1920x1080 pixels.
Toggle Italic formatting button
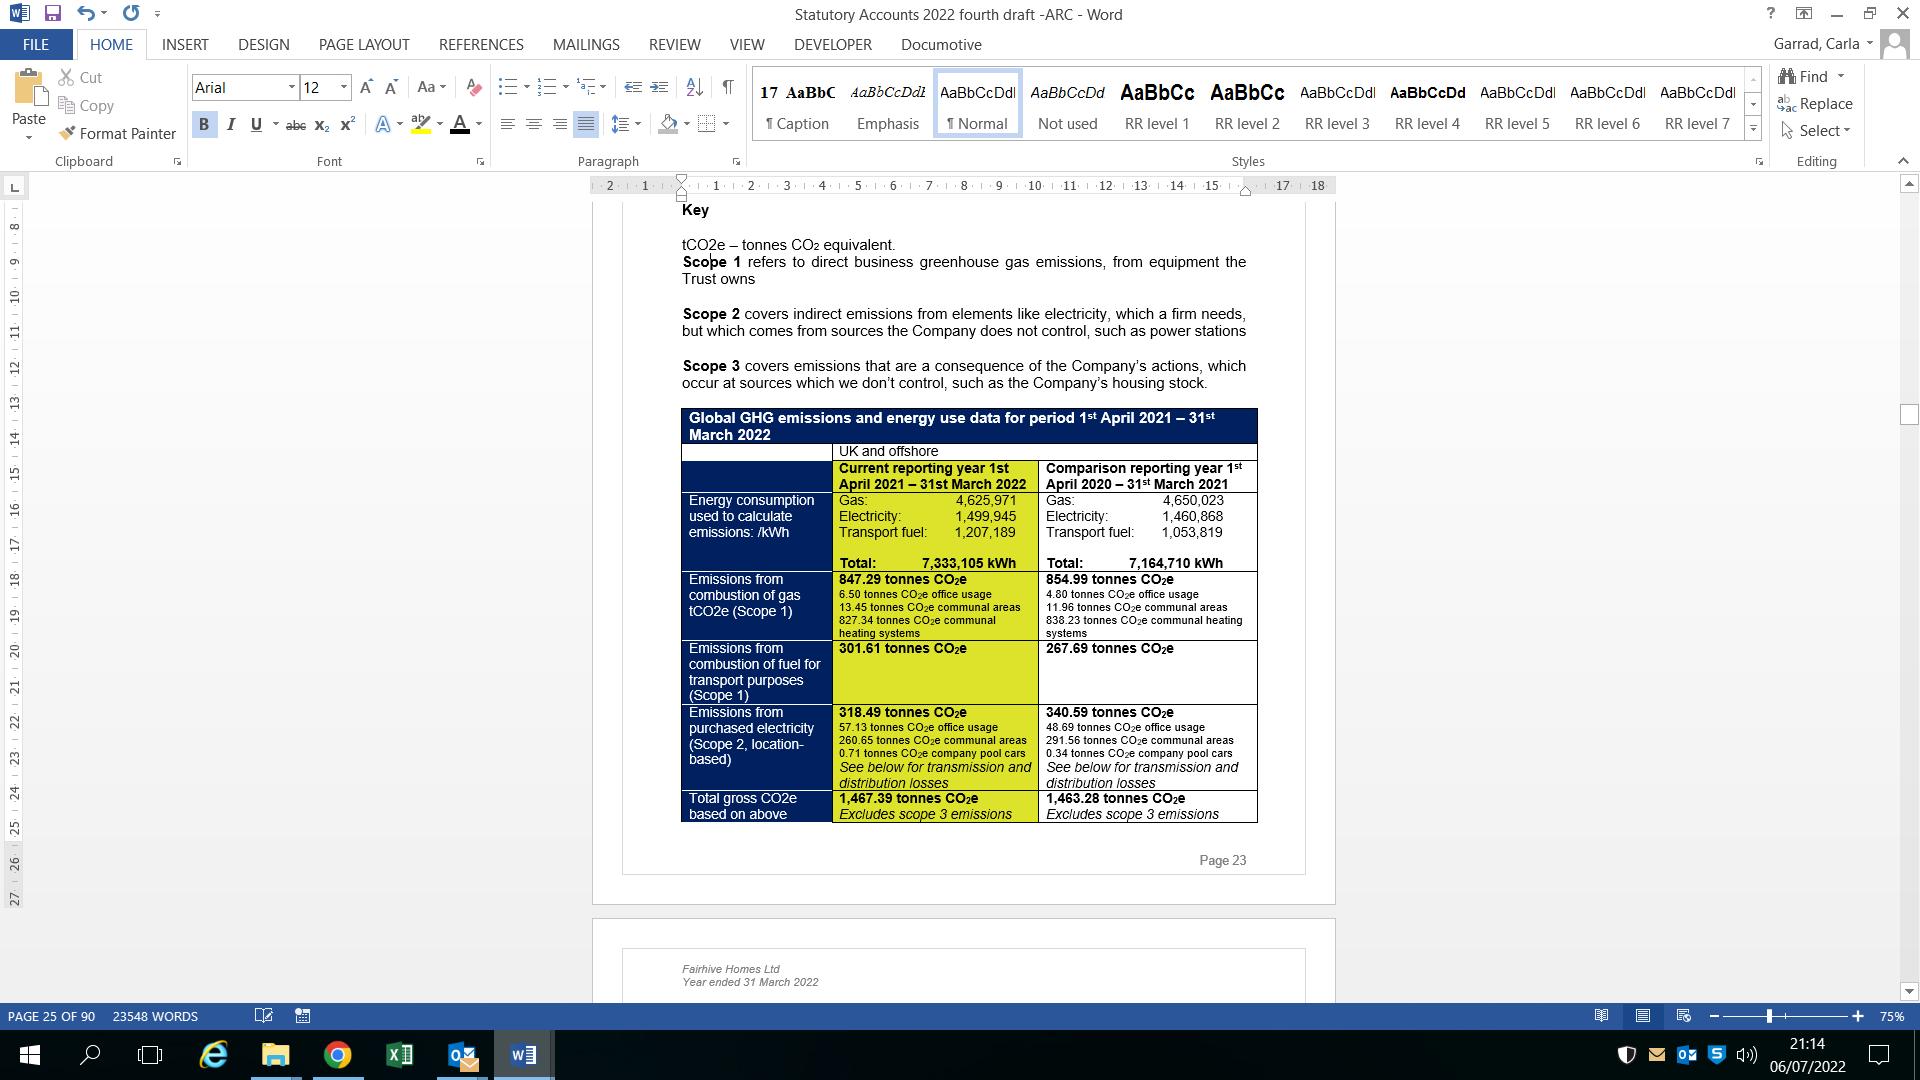point(231,125)
